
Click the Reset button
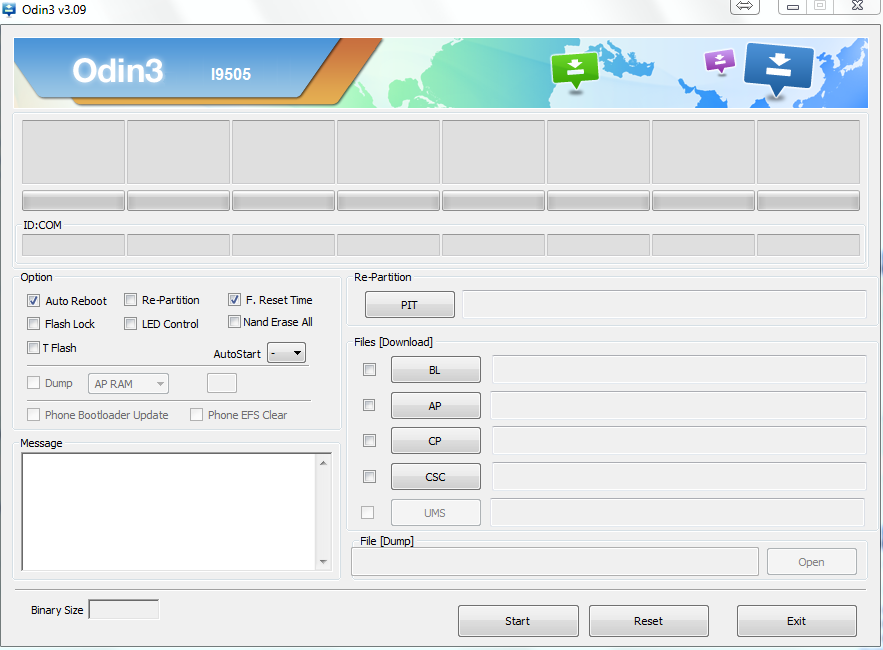(x=649, y=621)
